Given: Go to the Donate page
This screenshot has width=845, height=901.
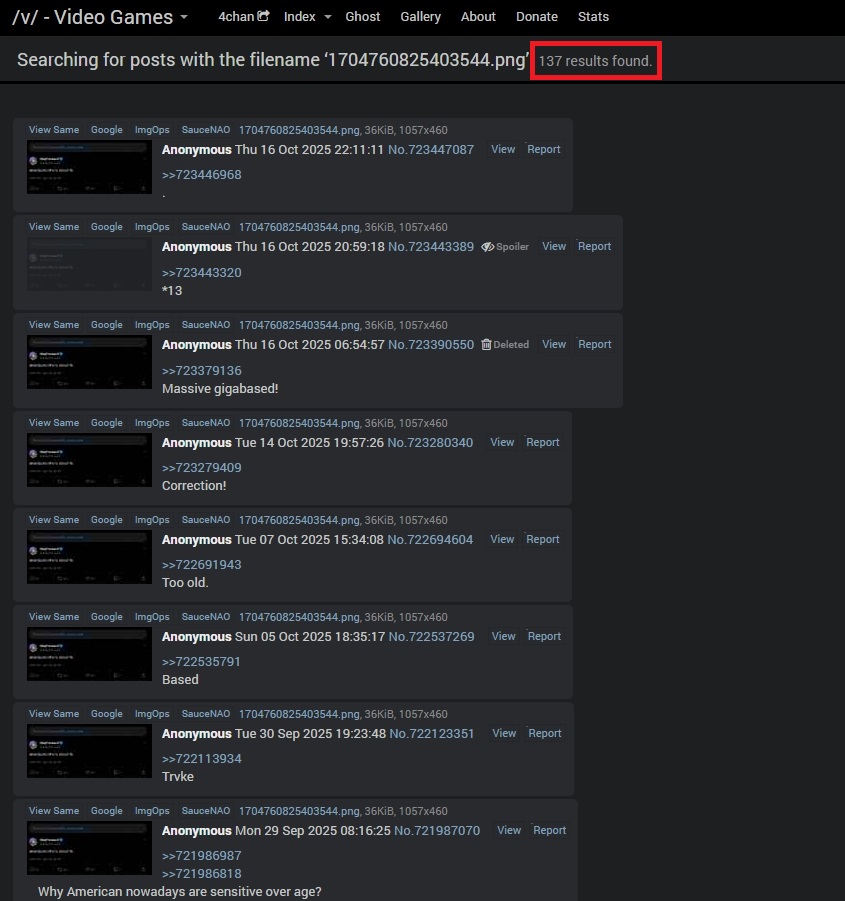Looking at the screenshot, I should (537, 17).
